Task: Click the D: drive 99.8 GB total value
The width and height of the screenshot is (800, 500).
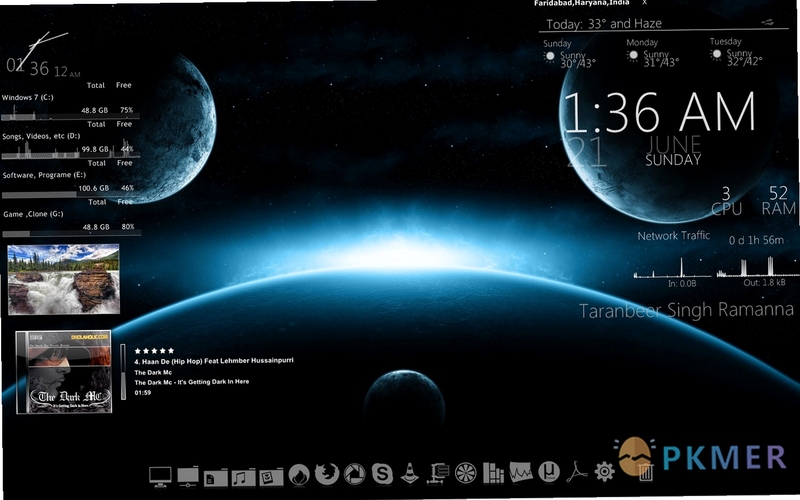Action: tap(95, 149)
